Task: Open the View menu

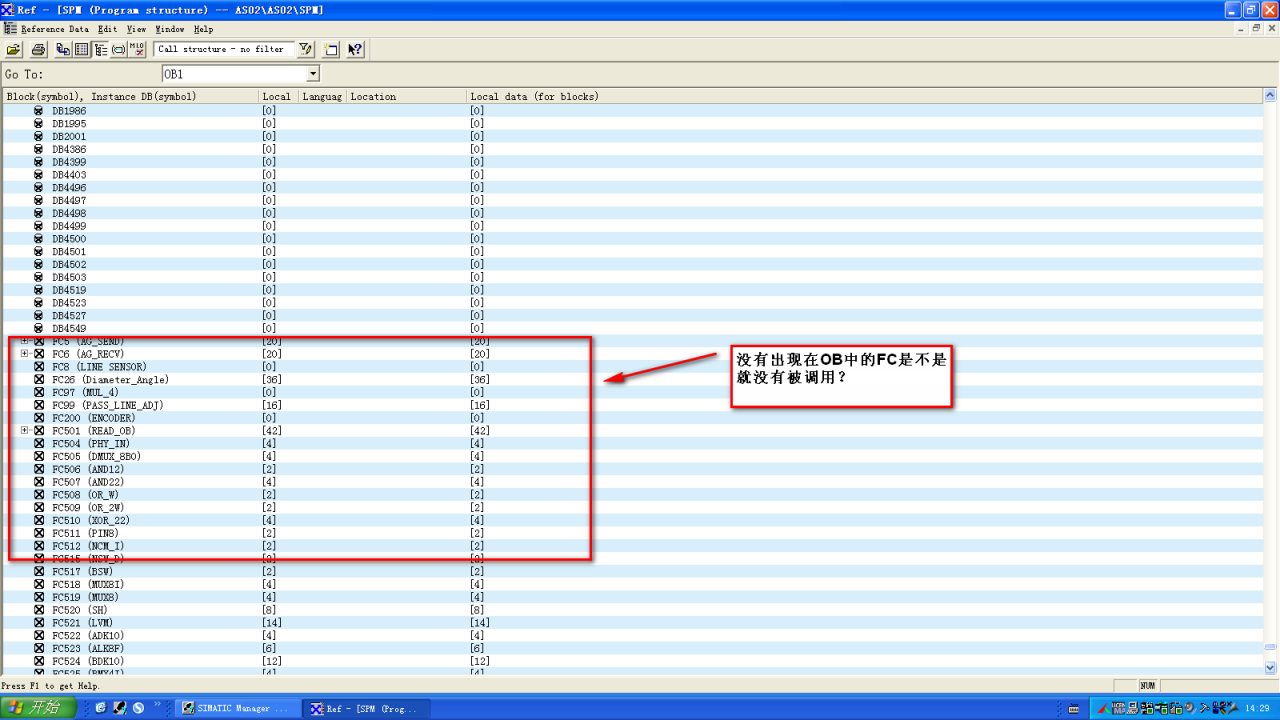Action: pos(136,29)
